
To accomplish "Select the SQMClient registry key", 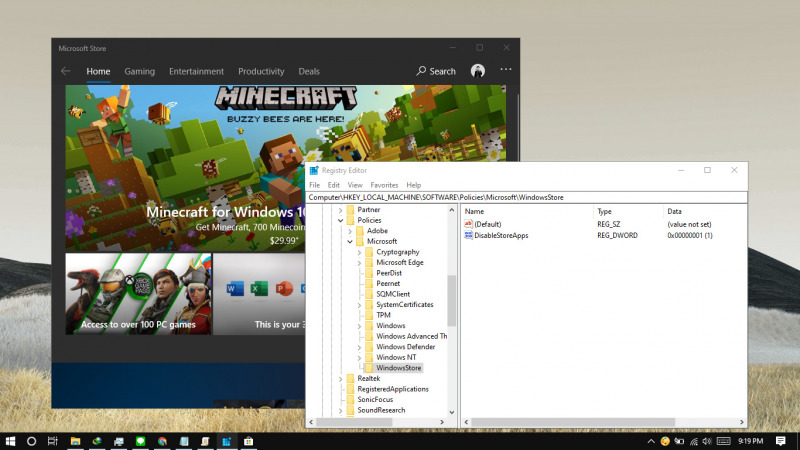I will point(393,294).
